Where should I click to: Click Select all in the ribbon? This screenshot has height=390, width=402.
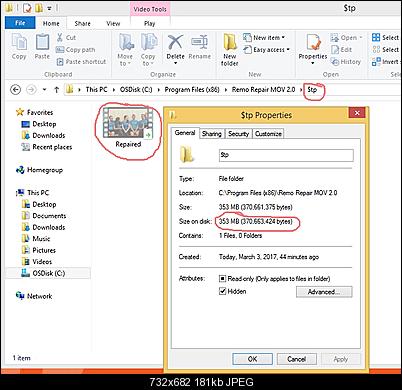pyautogui.click(x=386, y=37)
